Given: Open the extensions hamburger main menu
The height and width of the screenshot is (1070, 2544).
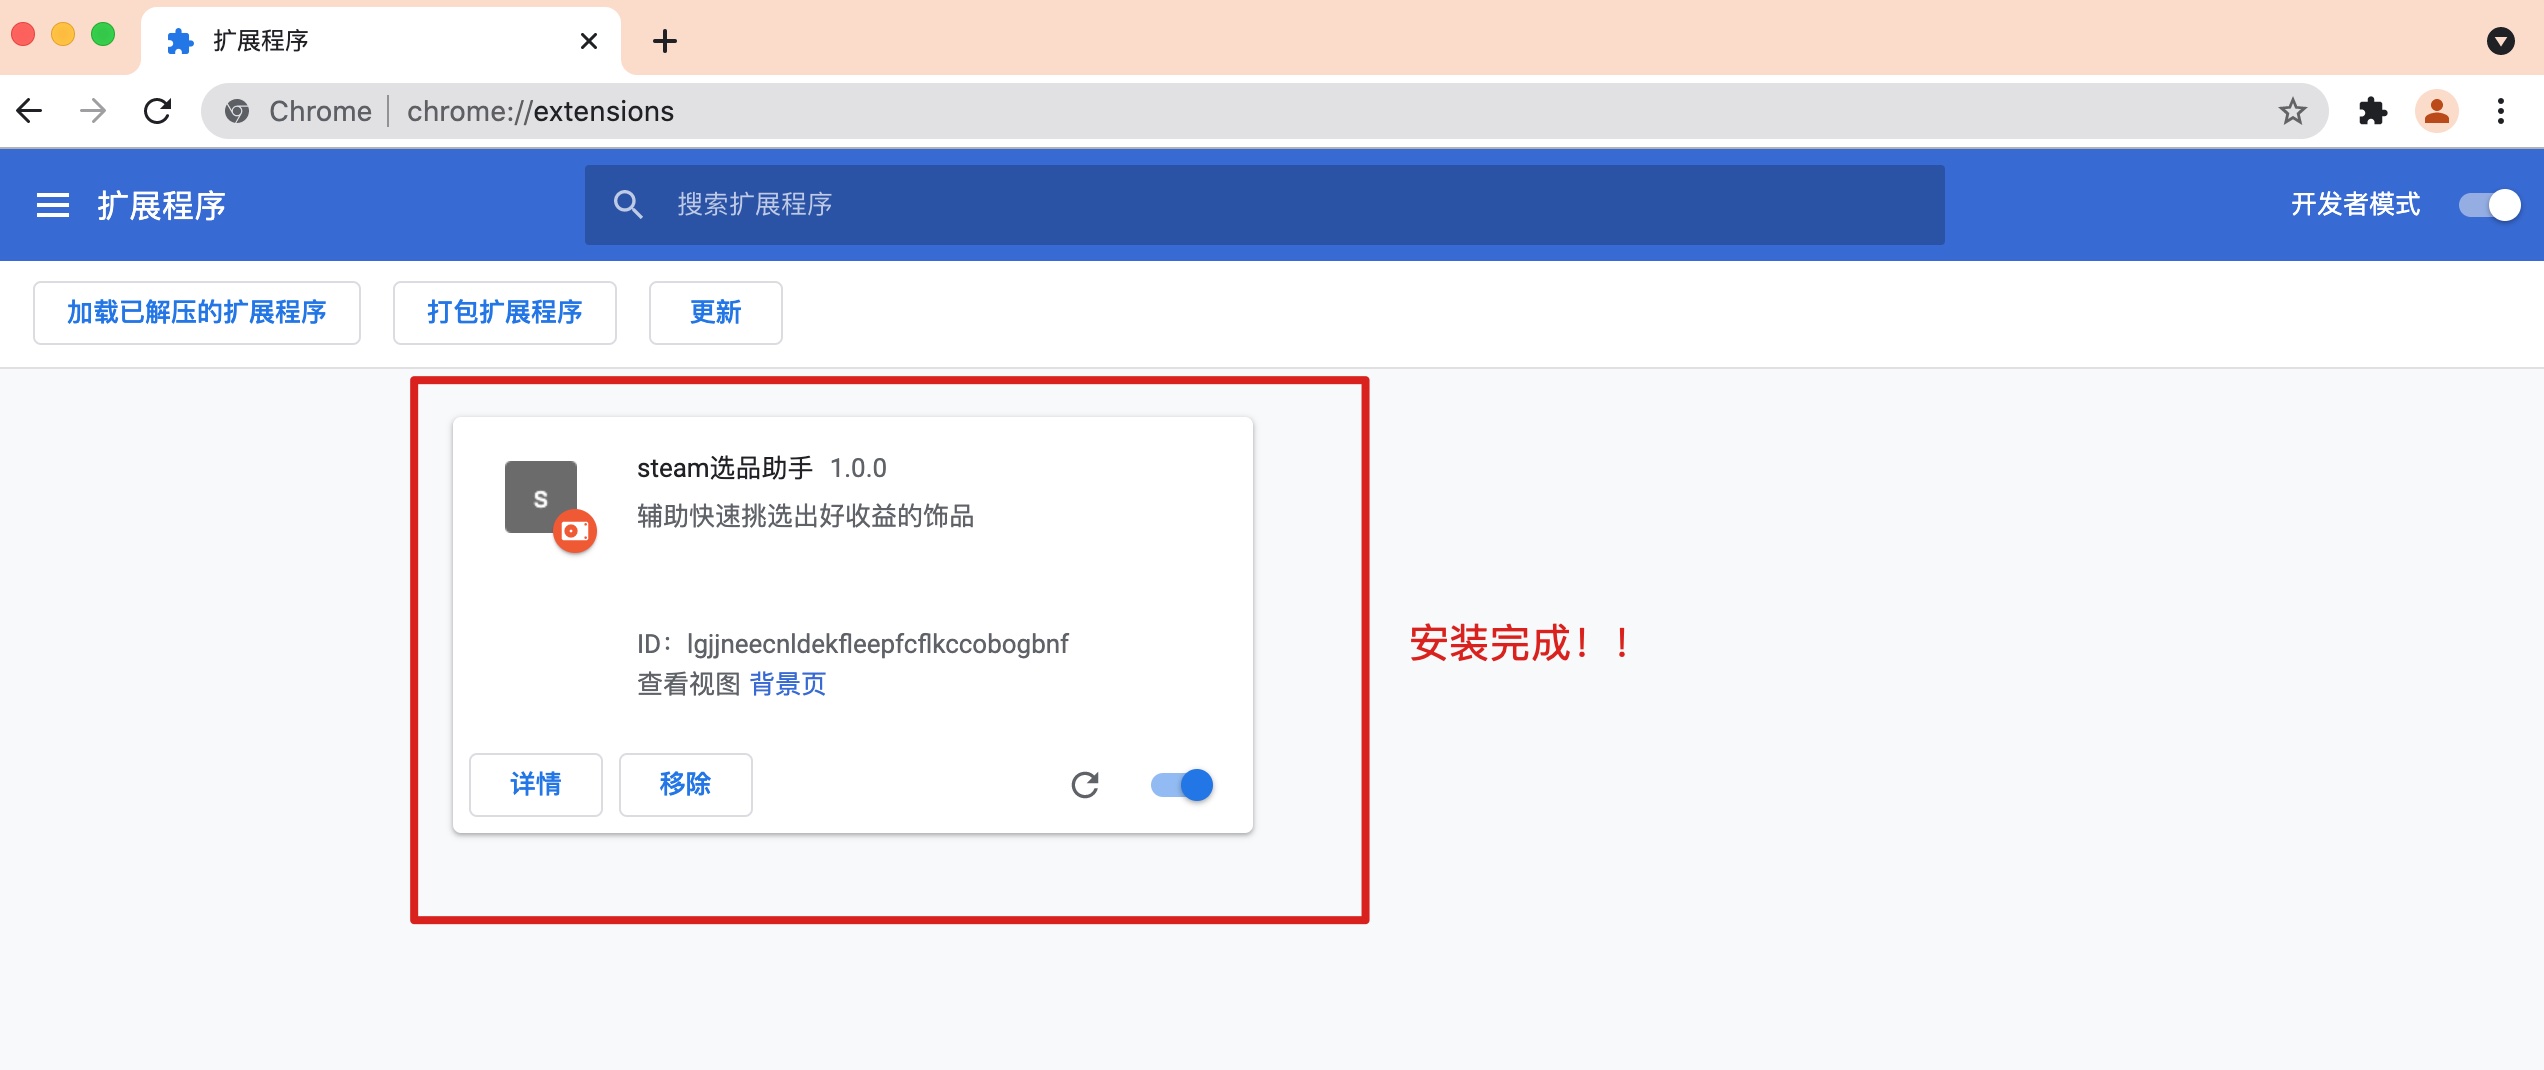Looking at the screenshot, I should 53,205.
